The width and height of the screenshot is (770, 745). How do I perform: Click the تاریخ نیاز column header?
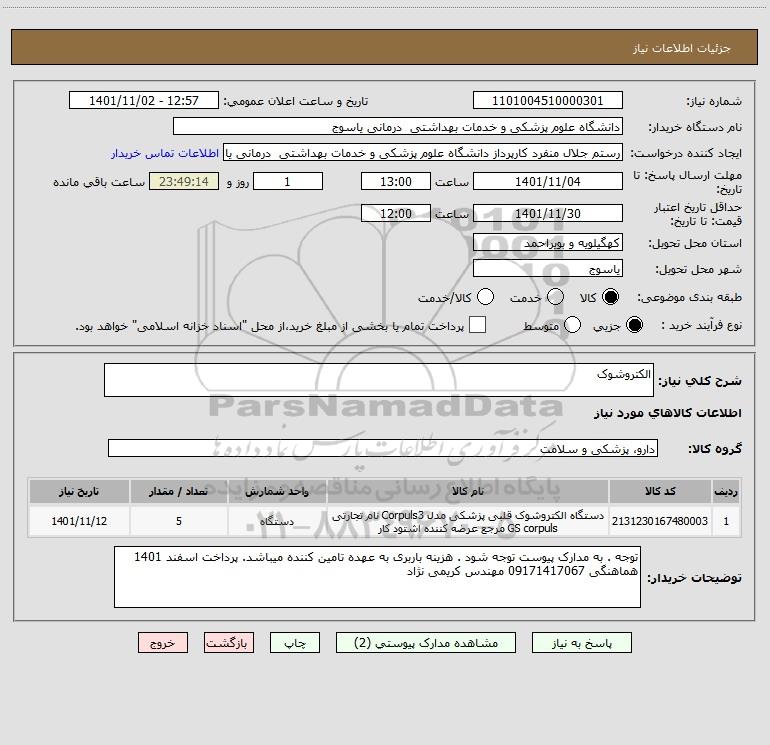(79, 492)
